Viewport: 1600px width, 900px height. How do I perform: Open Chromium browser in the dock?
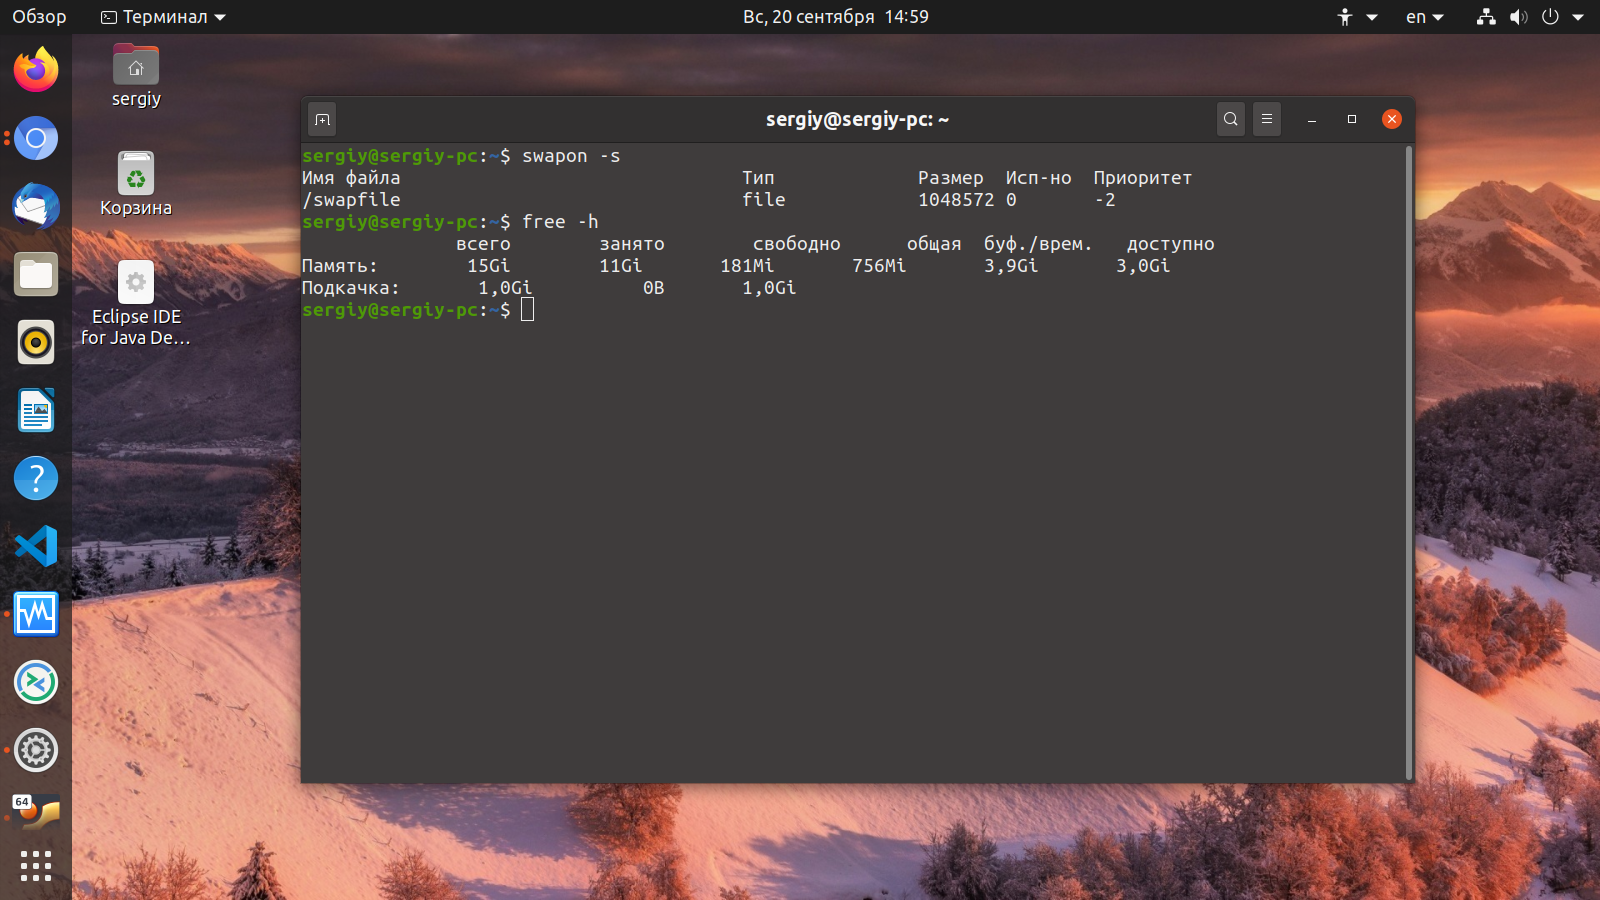click(36, 138)
